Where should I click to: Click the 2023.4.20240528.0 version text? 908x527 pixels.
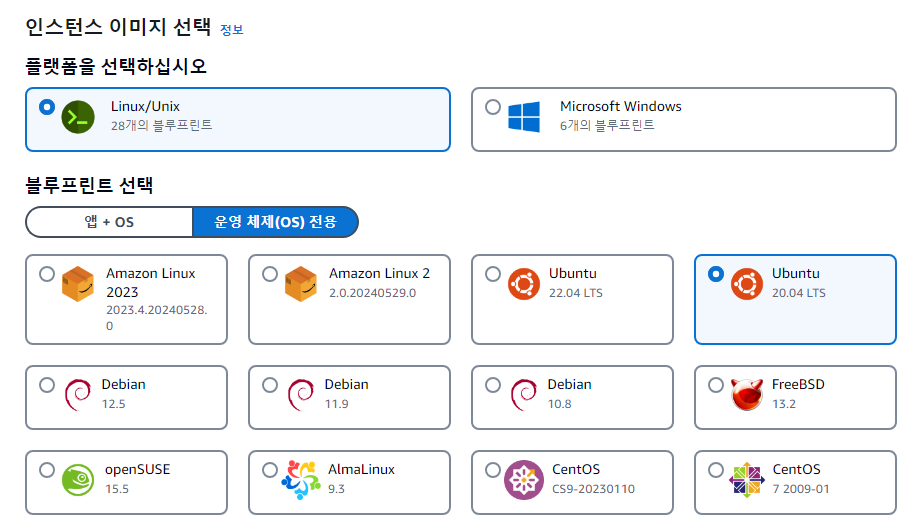tap(156, 318)
